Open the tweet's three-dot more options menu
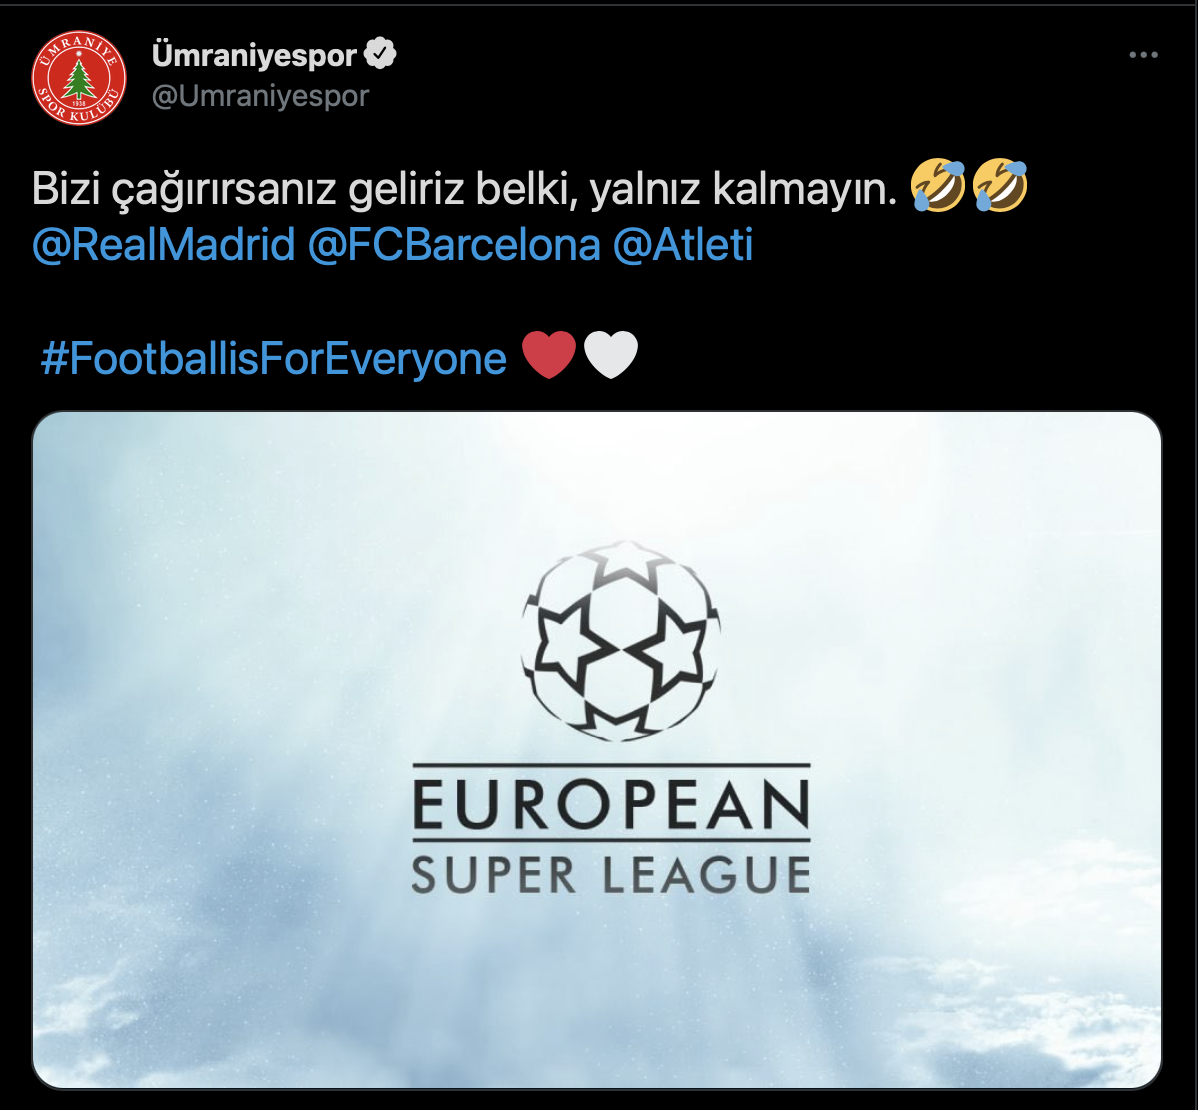 coord(1143,55)
